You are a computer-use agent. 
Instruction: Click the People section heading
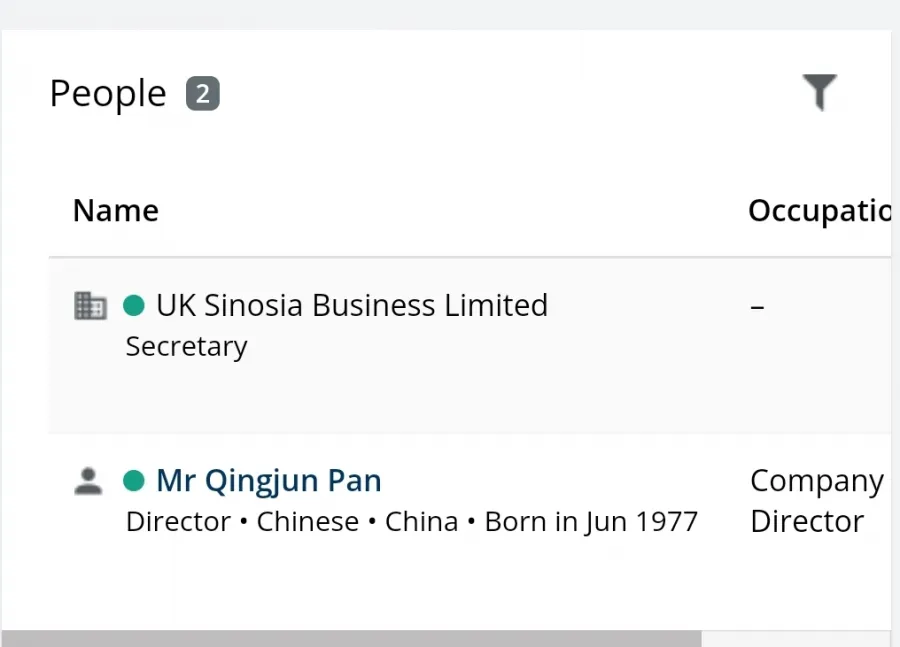[108, 93]
